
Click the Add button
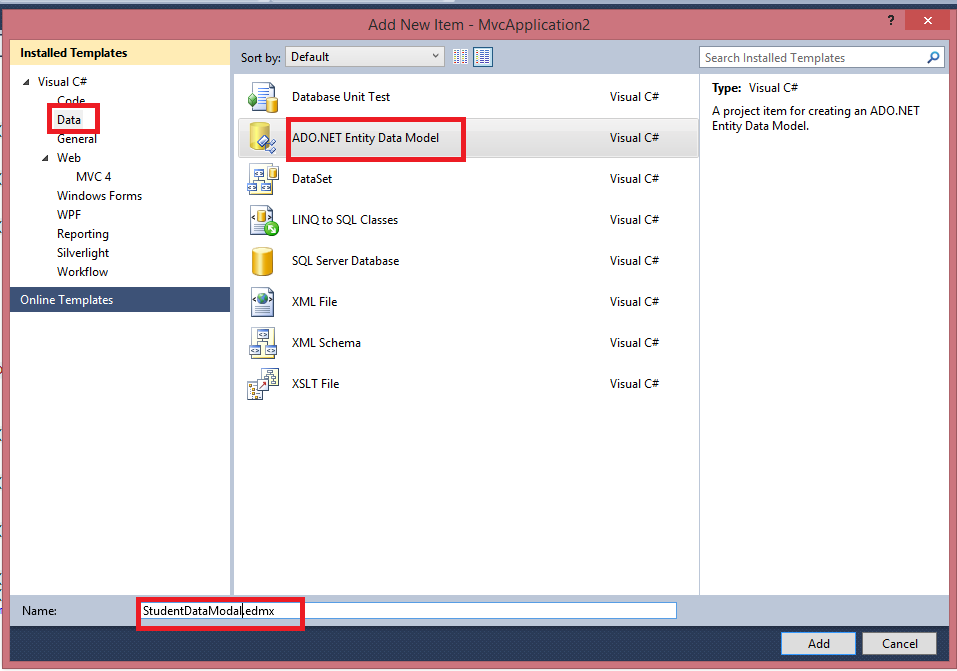(x=818, y=644)
